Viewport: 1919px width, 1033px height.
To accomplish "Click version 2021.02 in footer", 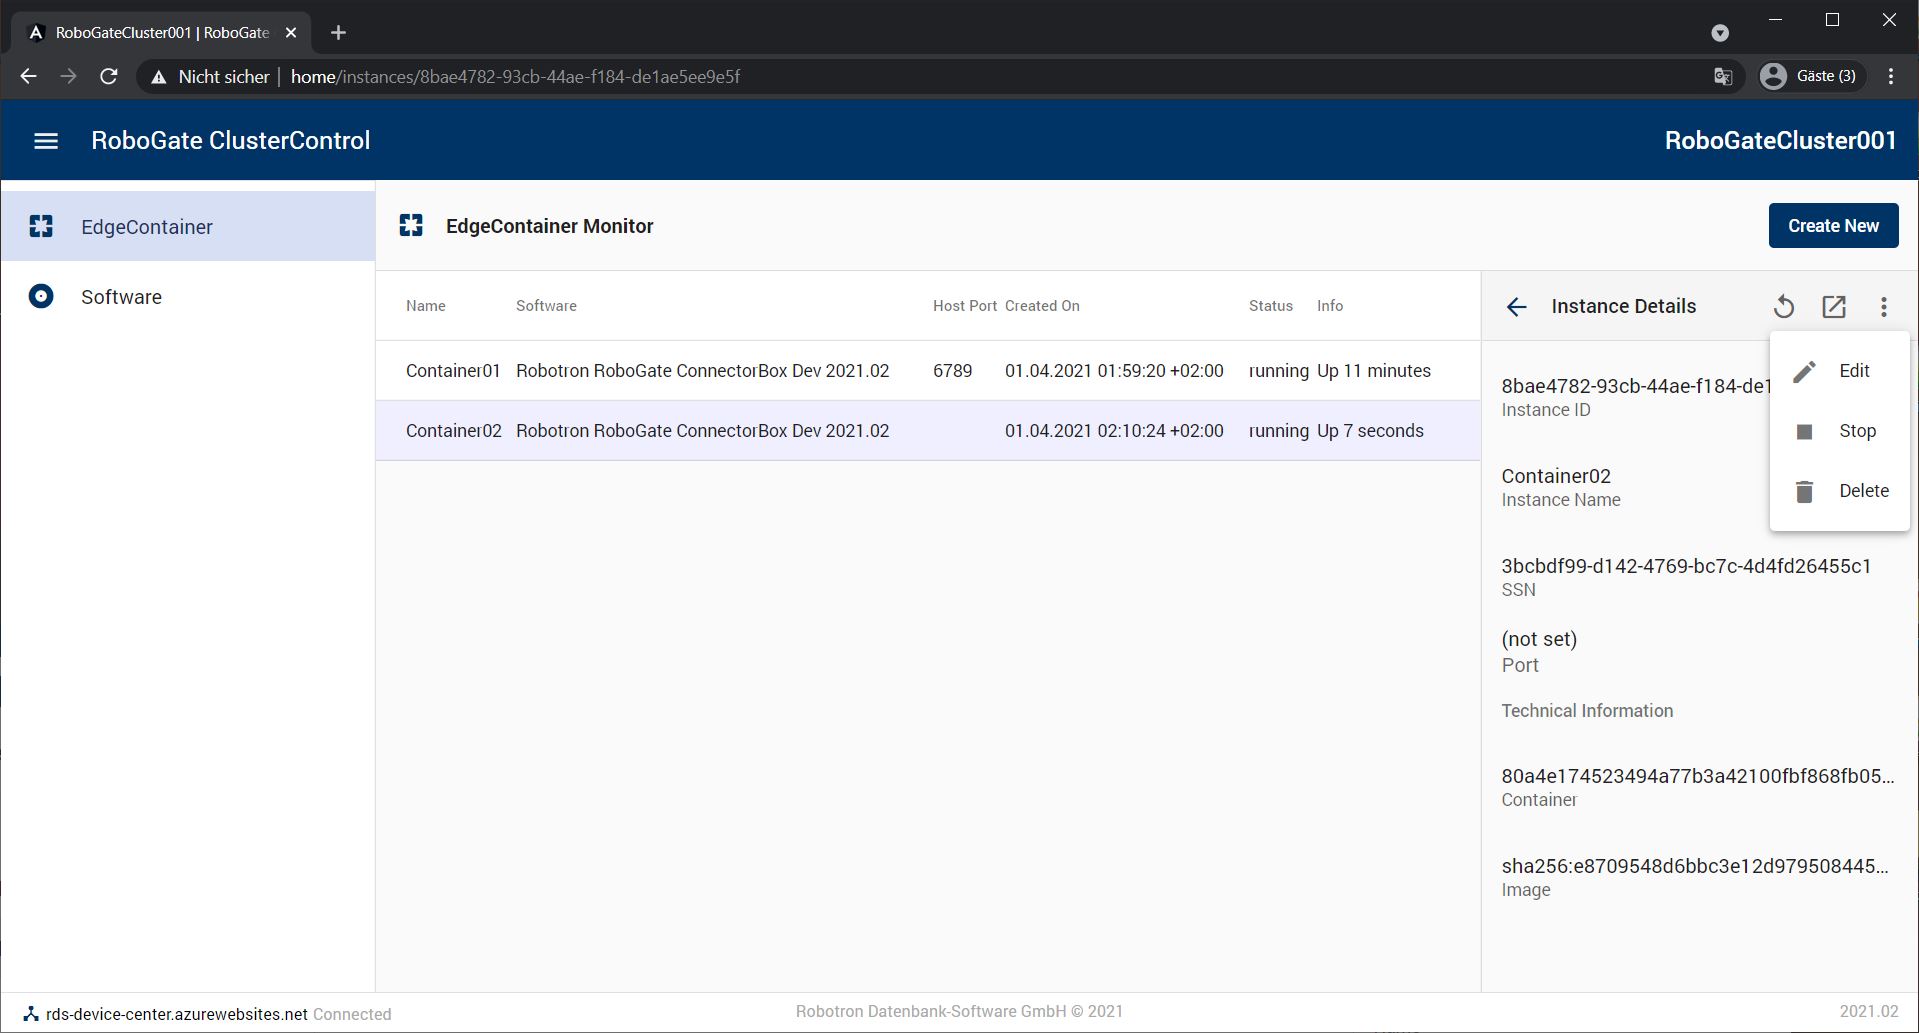I will [1868, 1012].
